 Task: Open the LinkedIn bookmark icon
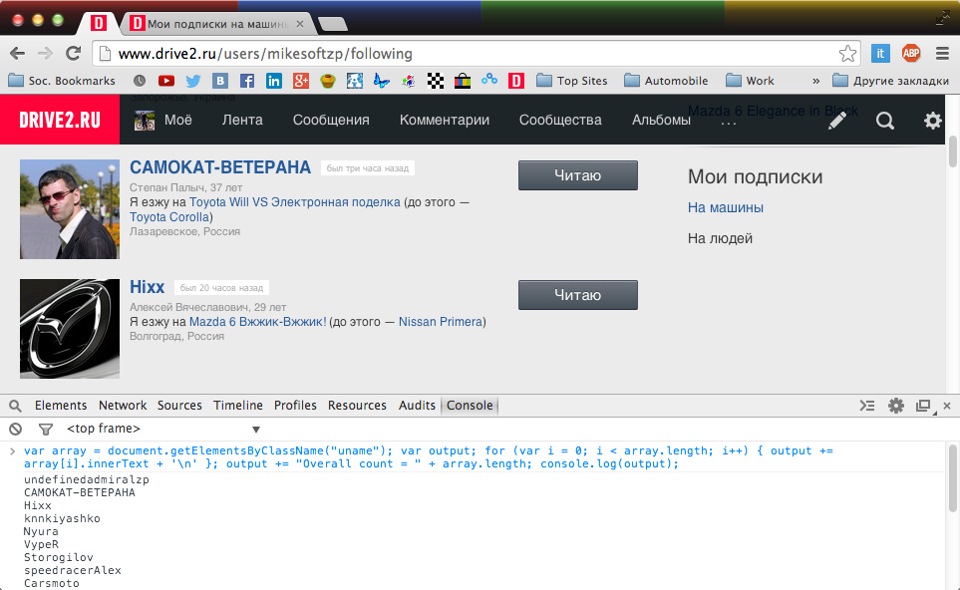click(x=274, y=81)
